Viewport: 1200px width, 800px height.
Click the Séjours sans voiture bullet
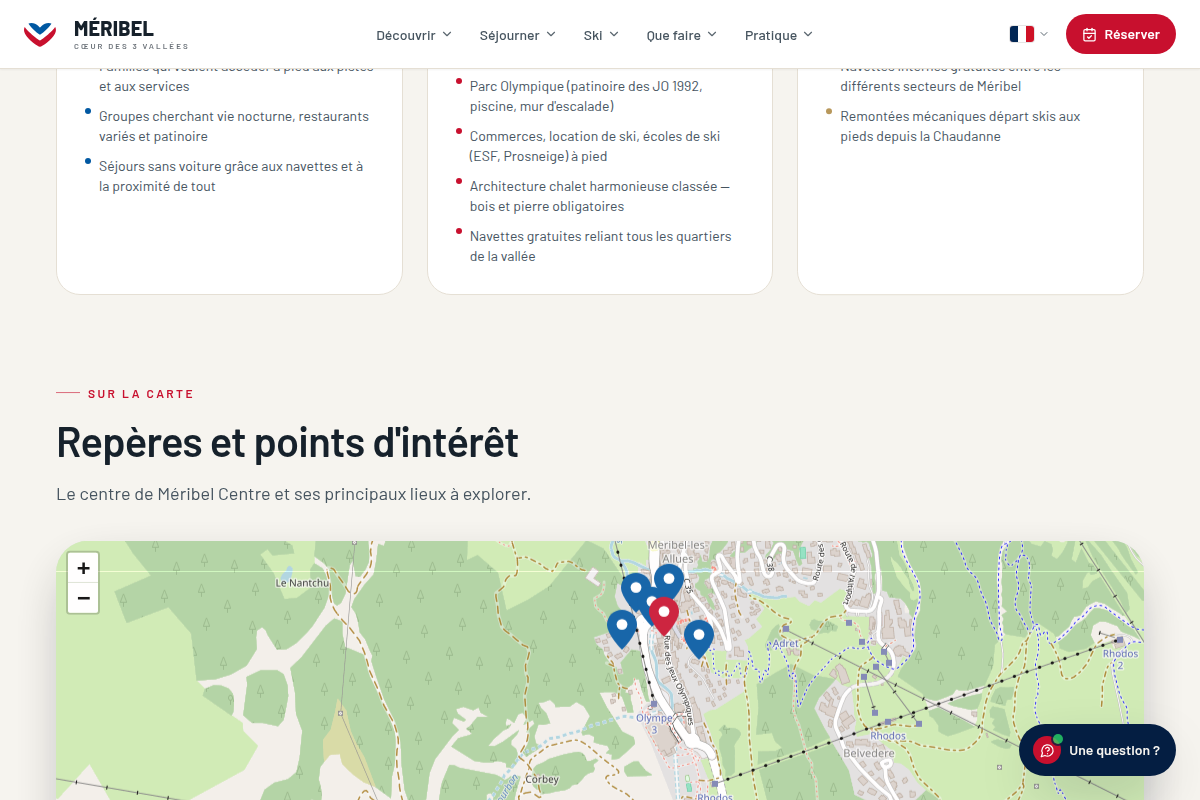(231, 176)
